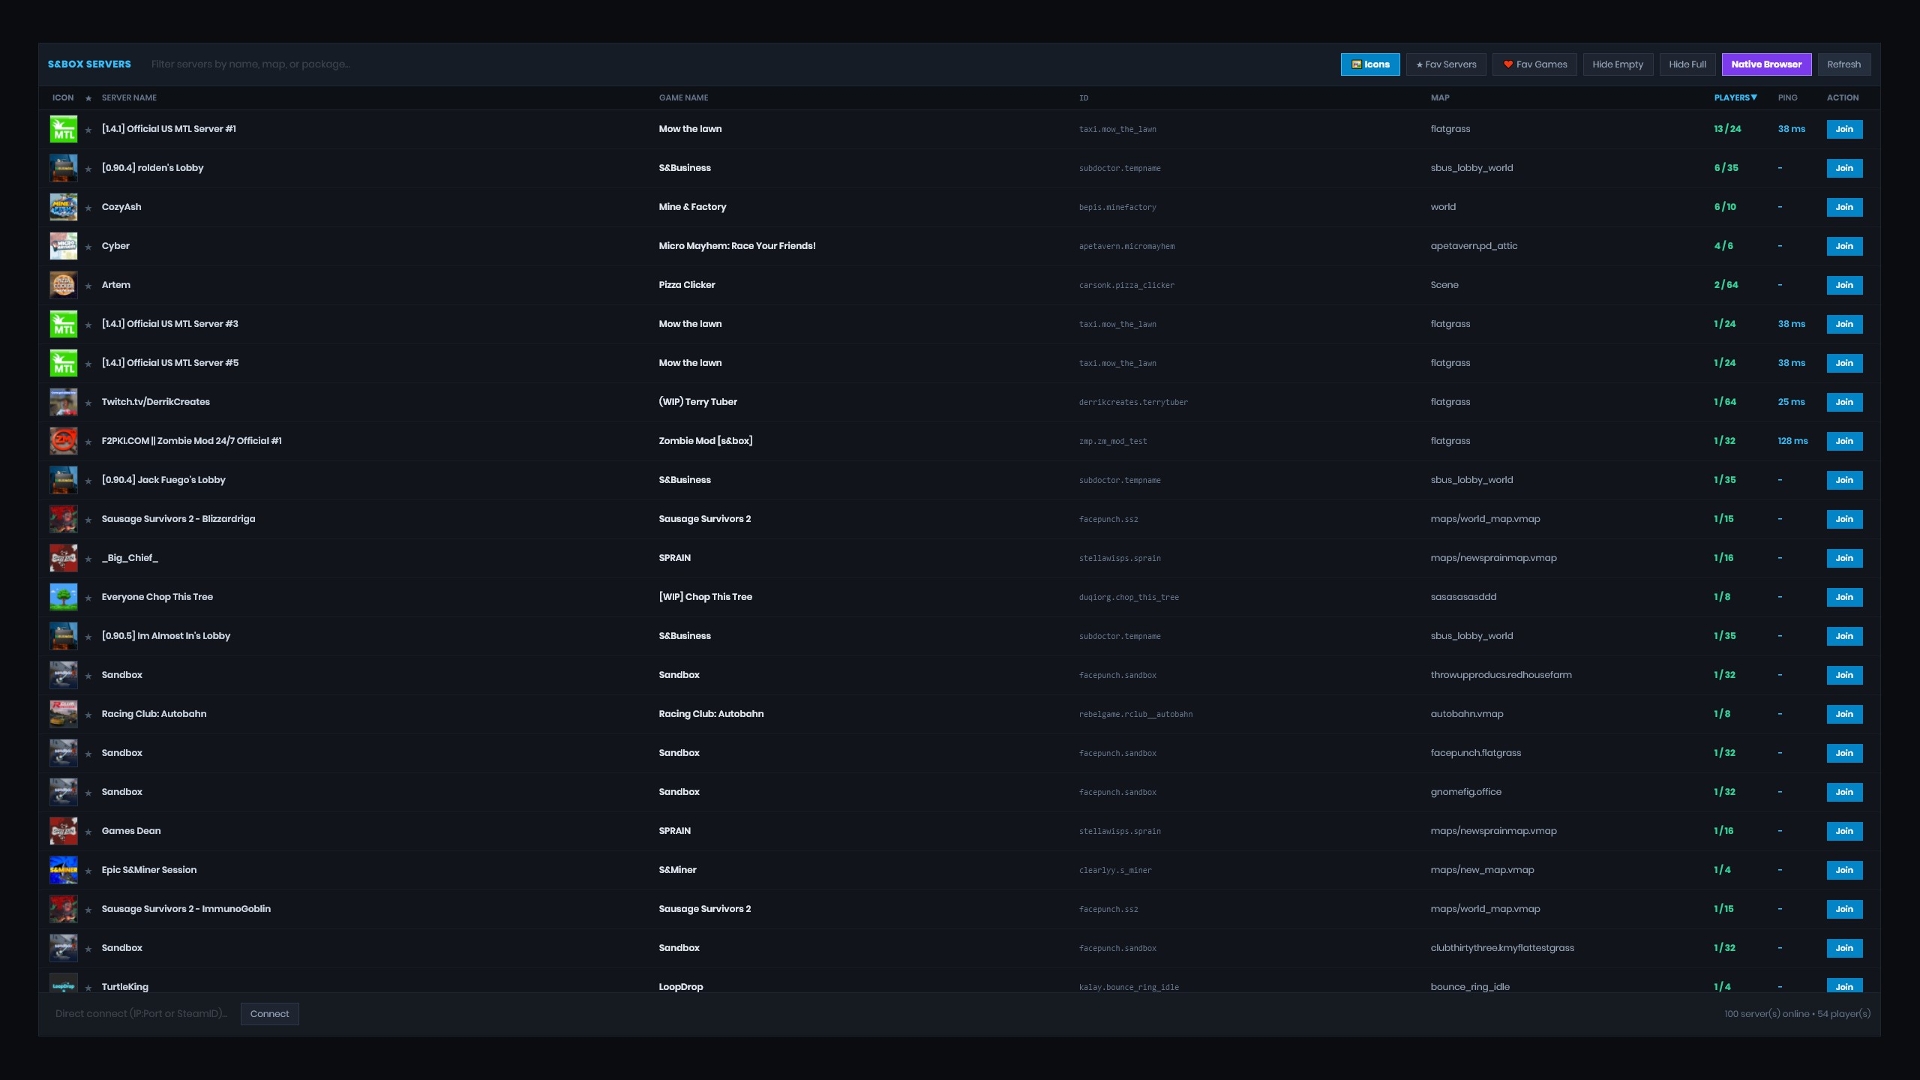This screenshot has width=1920, height=1080.
Task: Star the Twitch.tv/DerrikCreates server
Action: pyautogui.click(x=88, y=403)
